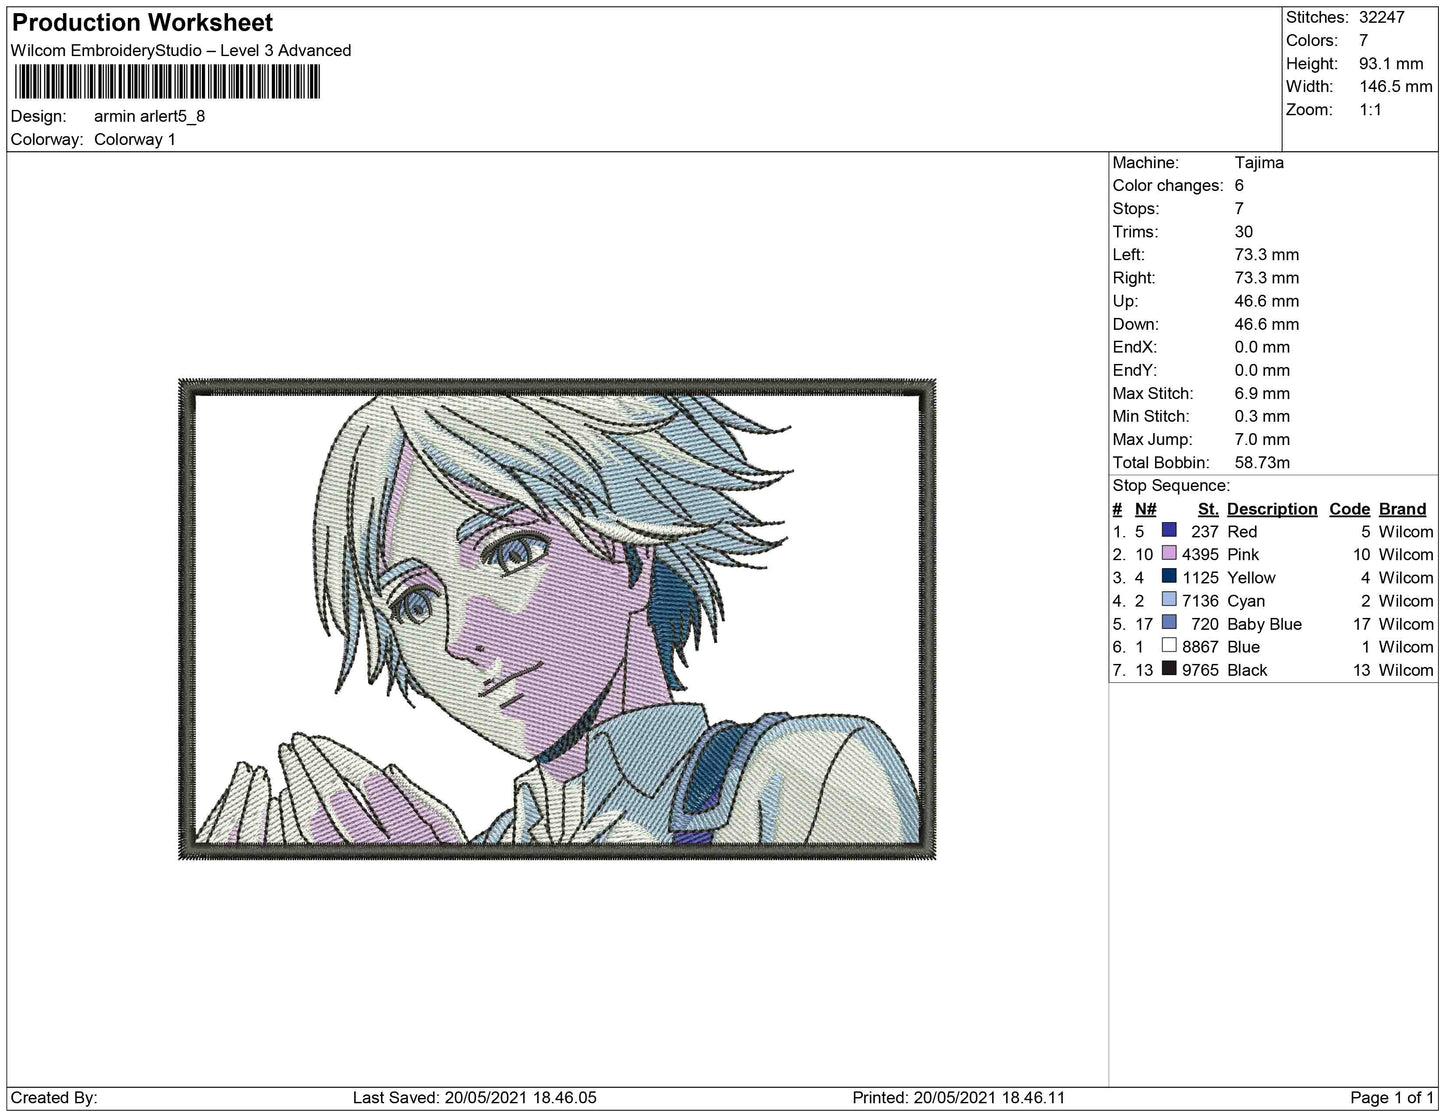Select the Trims value 30
1445x1112 pixels.
[x=1244, y=231]
